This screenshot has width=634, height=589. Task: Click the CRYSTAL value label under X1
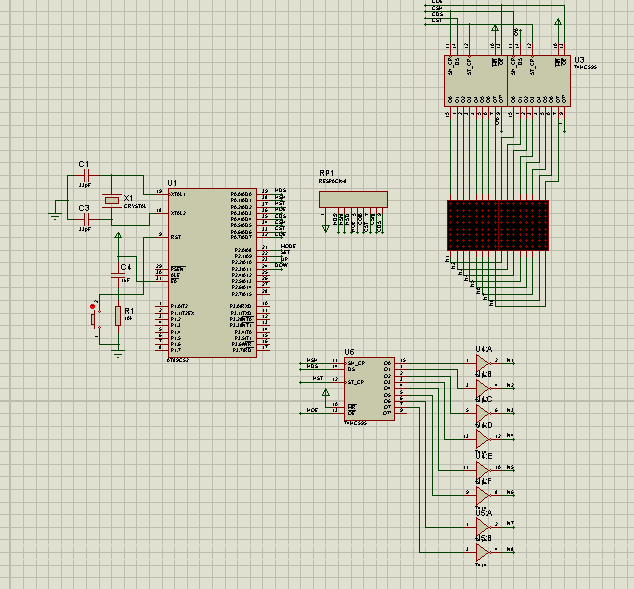(x=135, y=206)
